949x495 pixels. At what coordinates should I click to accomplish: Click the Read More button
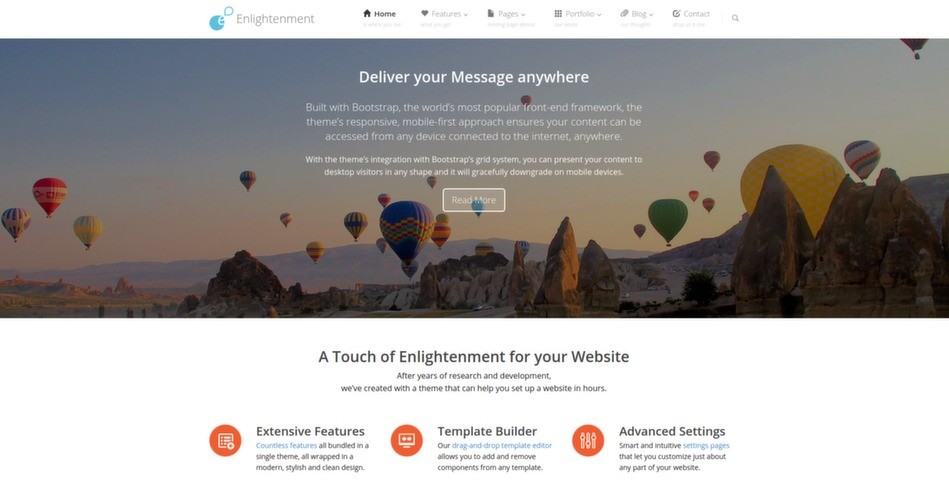click(x=474, y=200)
